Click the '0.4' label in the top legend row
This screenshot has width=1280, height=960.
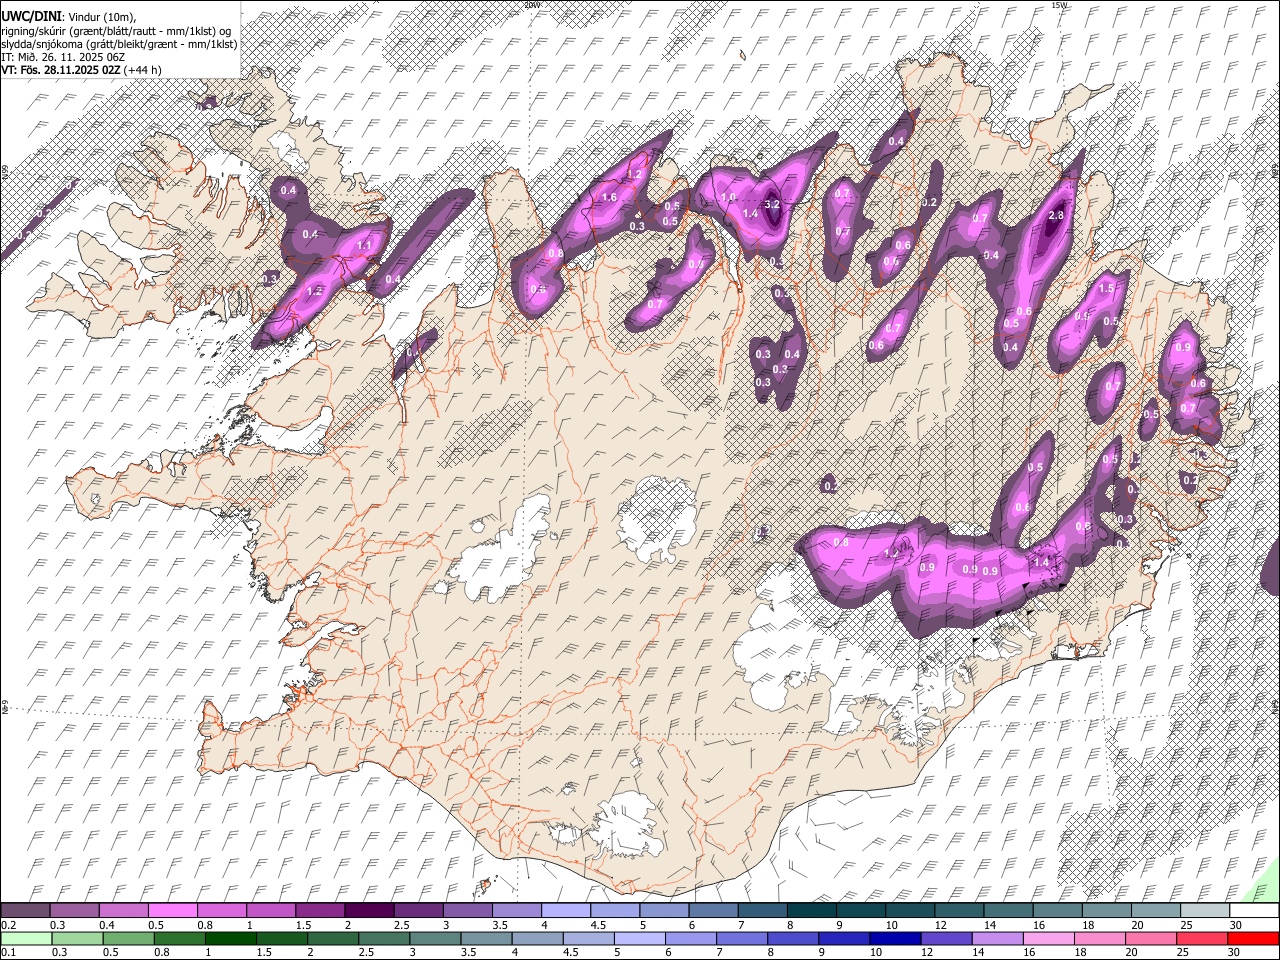pos(107,925)
